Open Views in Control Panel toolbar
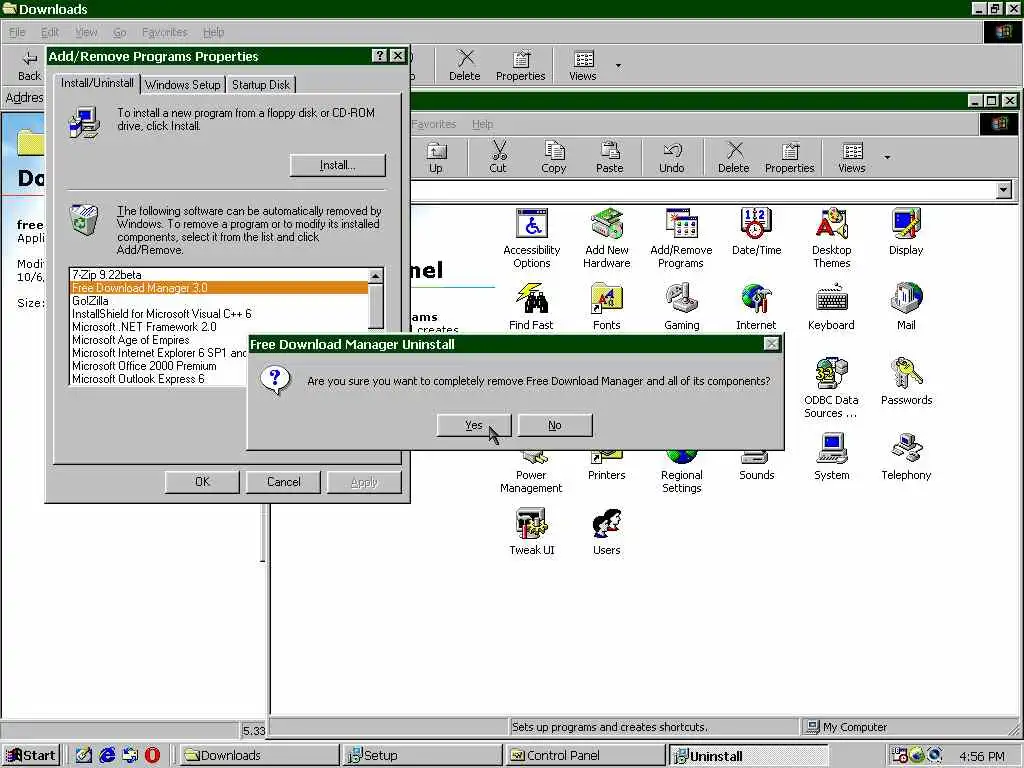Screen dimensions: 1024x768 click(x=852, y=157)
